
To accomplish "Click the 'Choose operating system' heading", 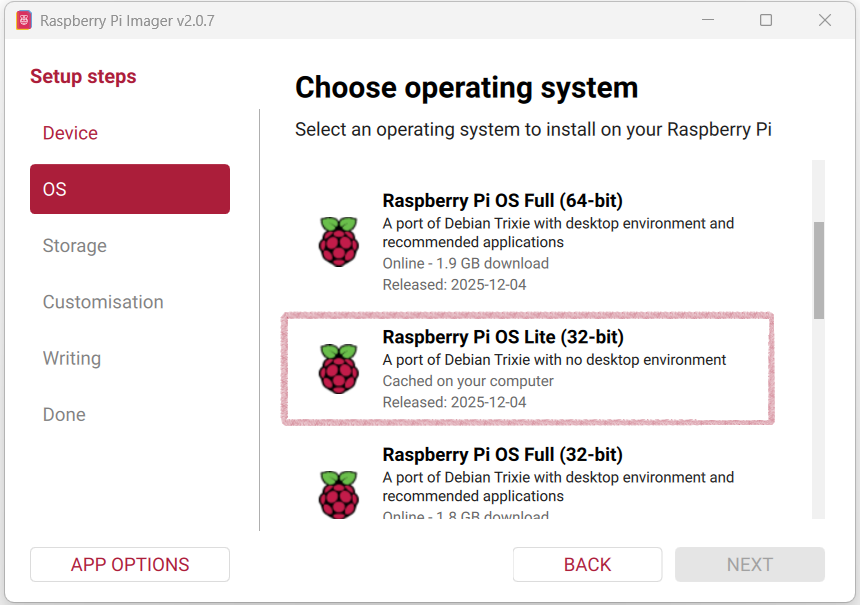I will point(465,87).
